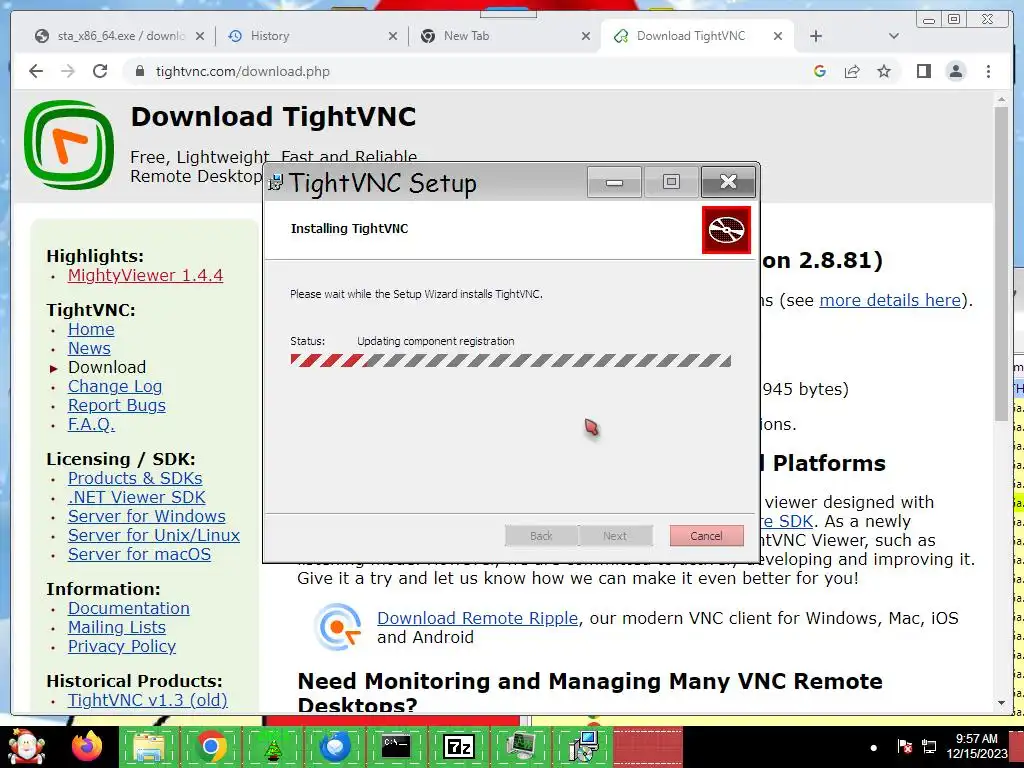The image size is (1024, 768).
Task: Open the Change Log link
Action: point(115,386)
